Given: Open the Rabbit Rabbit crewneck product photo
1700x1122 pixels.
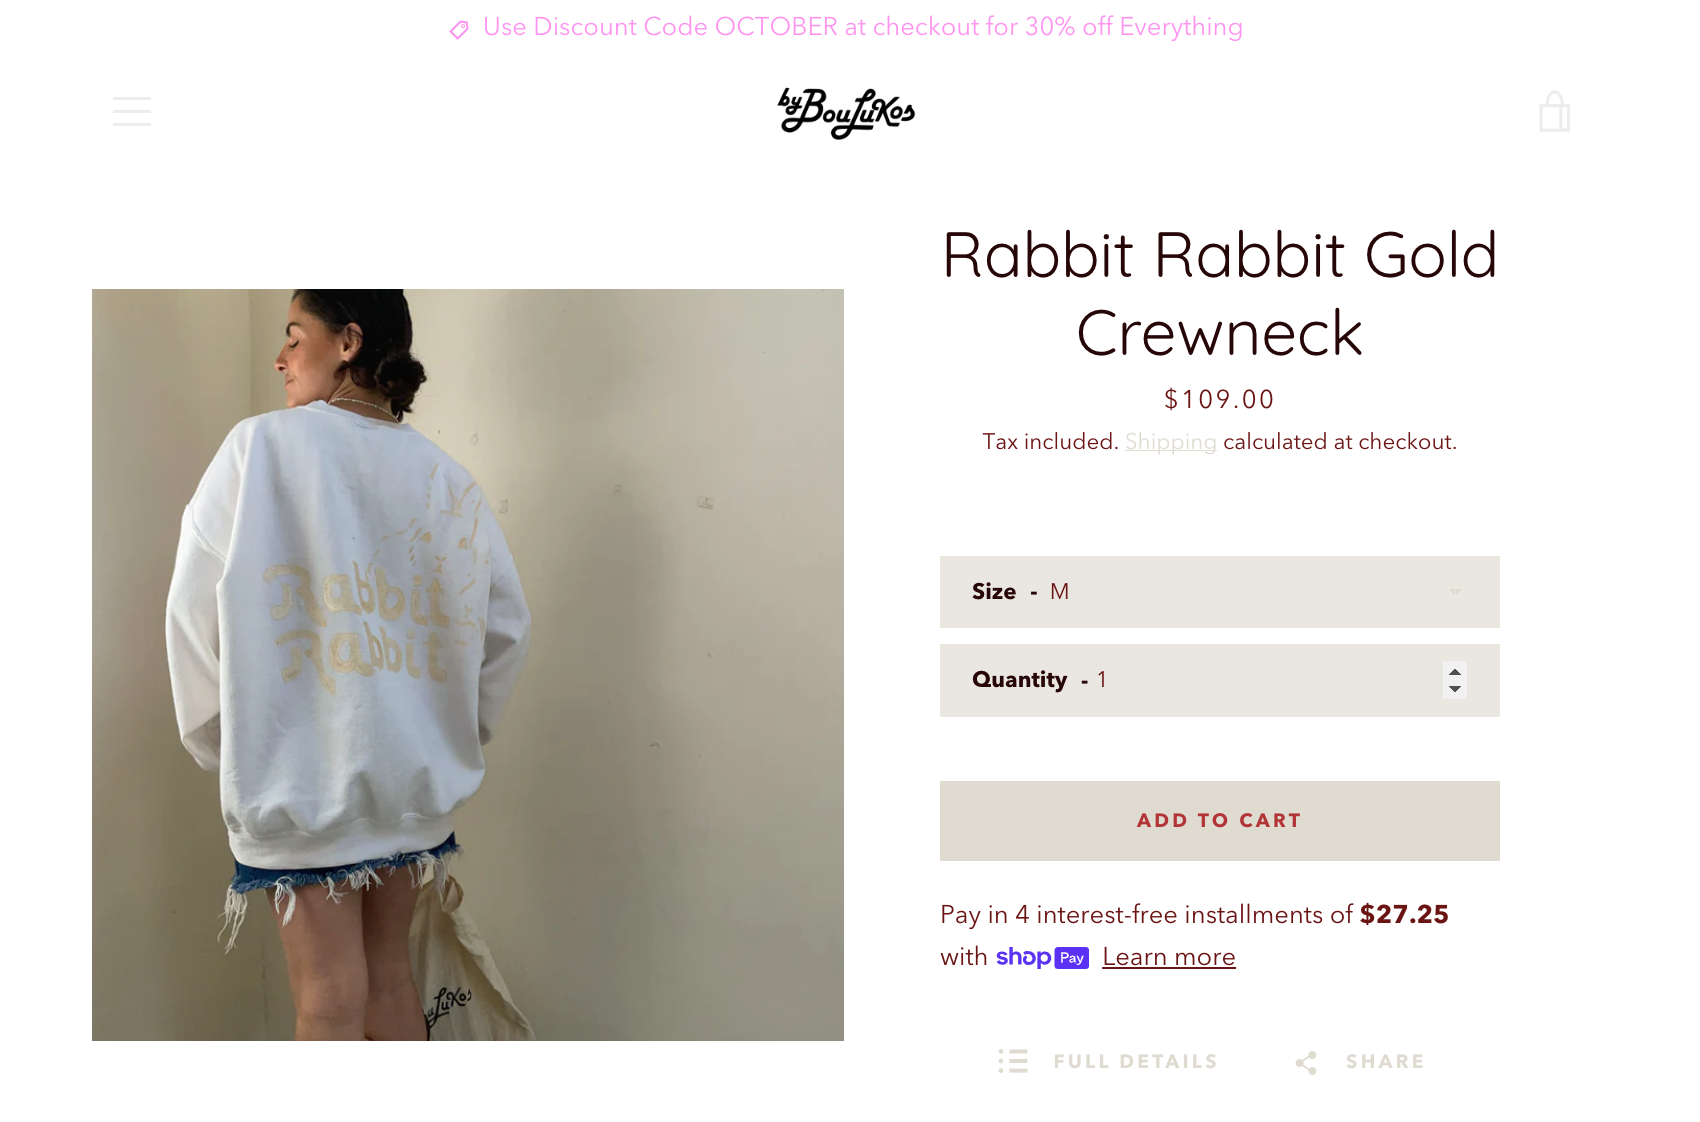Looking at the screenshot, I should tap(468, 665).
